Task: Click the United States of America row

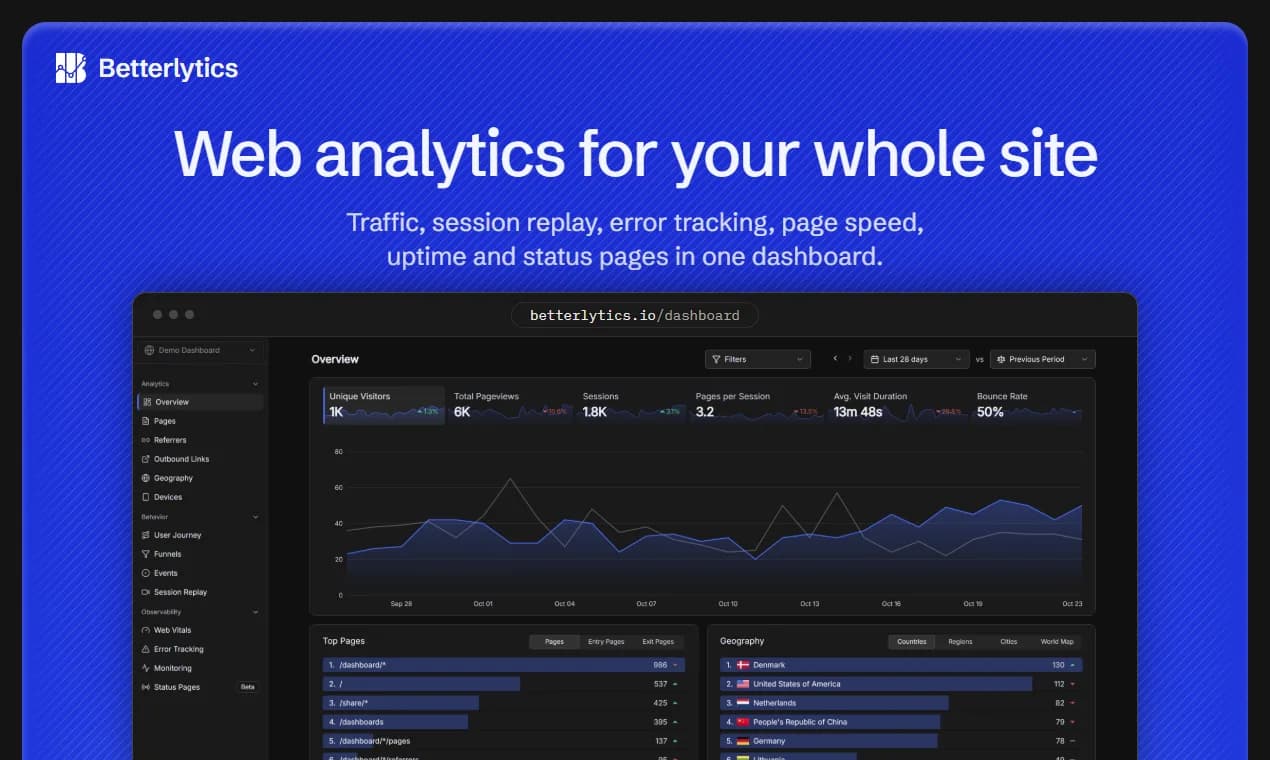Action: (902, 684)
